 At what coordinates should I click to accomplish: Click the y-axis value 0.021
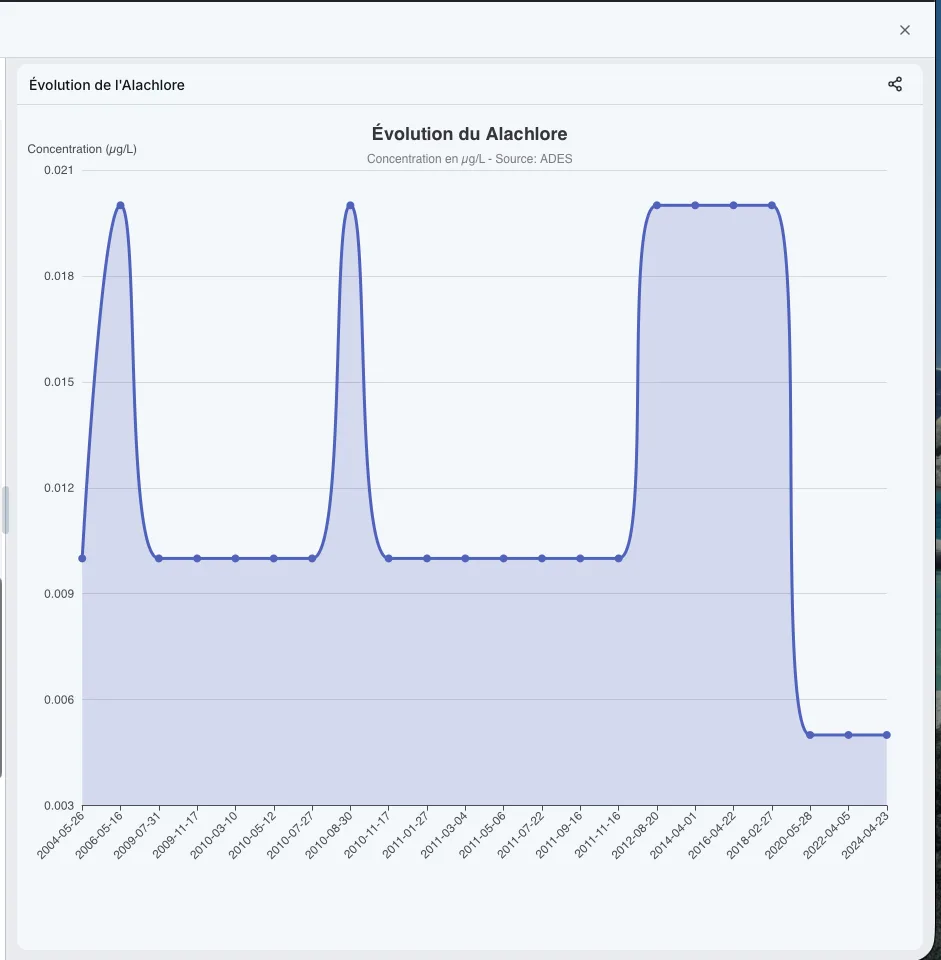[x=59, y=170]
